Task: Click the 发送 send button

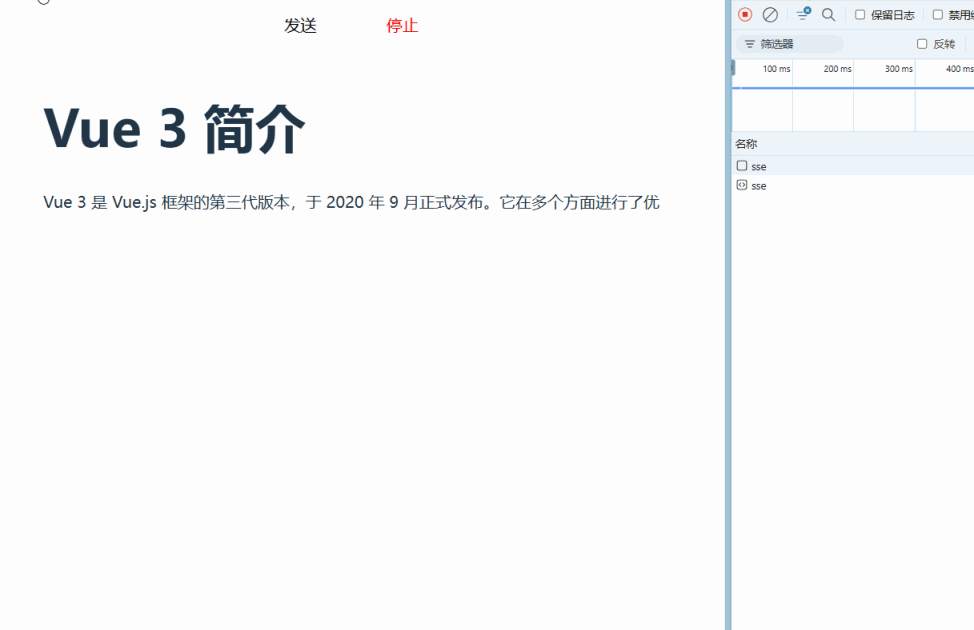Action: pos(301,25)
